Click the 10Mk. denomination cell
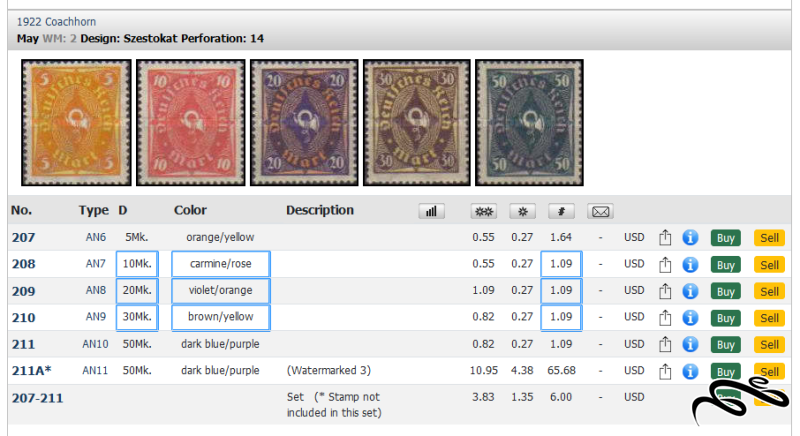The height and width of the screenshot is (436, 800). coord(137,264)
